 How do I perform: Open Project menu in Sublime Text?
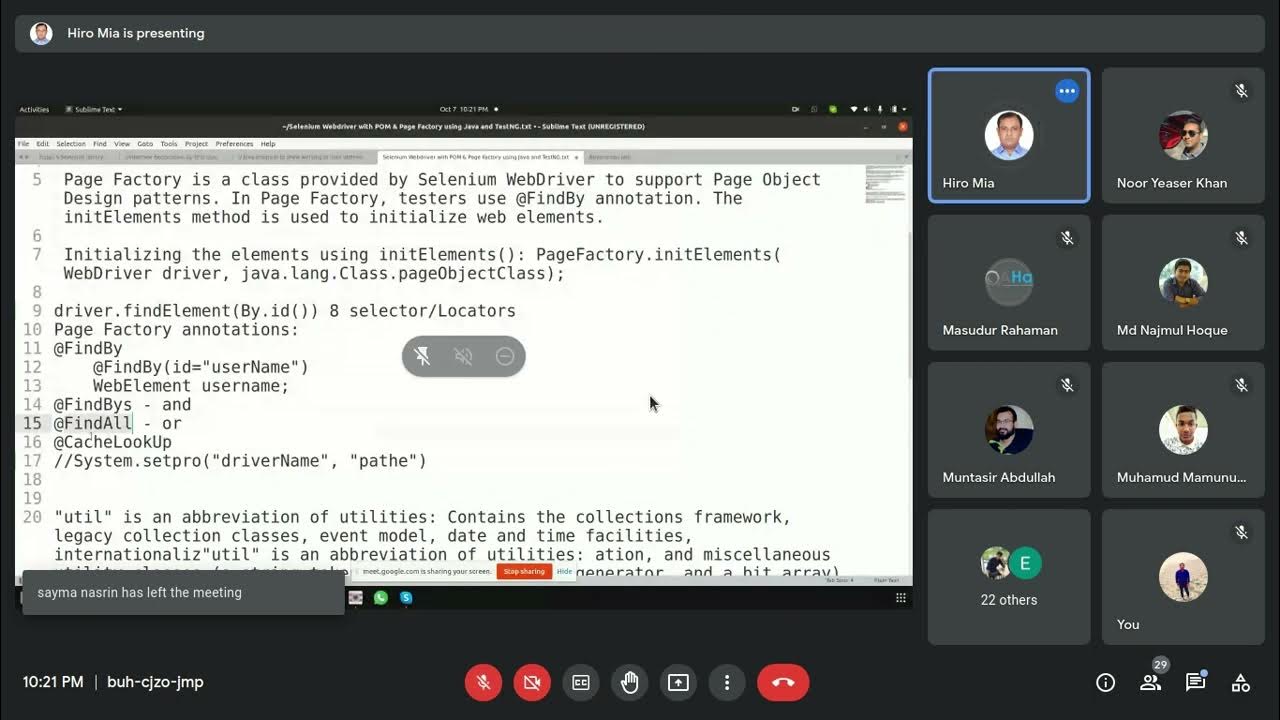tap(196, 144)
